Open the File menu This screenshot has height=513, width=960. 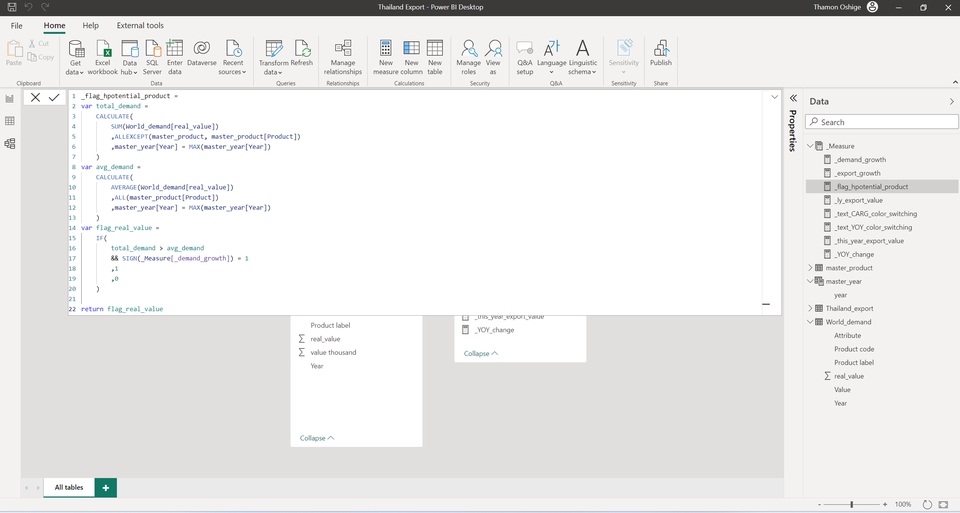pyautogui.click(x=17, y=26)
